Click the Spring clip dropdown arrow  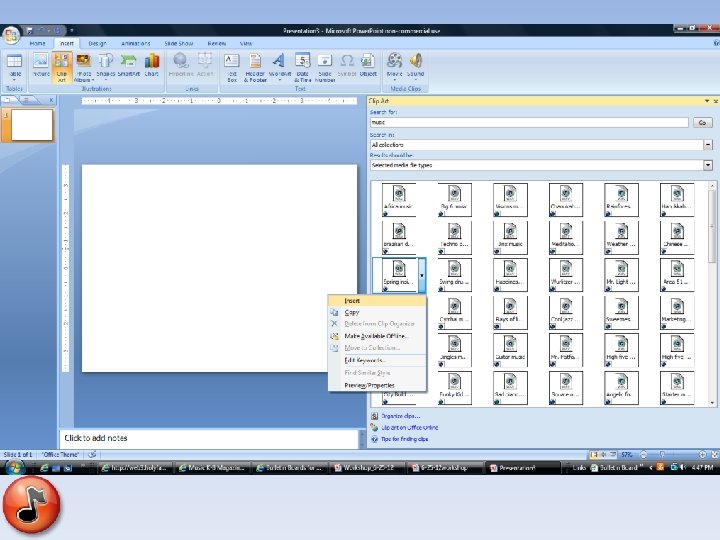[422, 276]
